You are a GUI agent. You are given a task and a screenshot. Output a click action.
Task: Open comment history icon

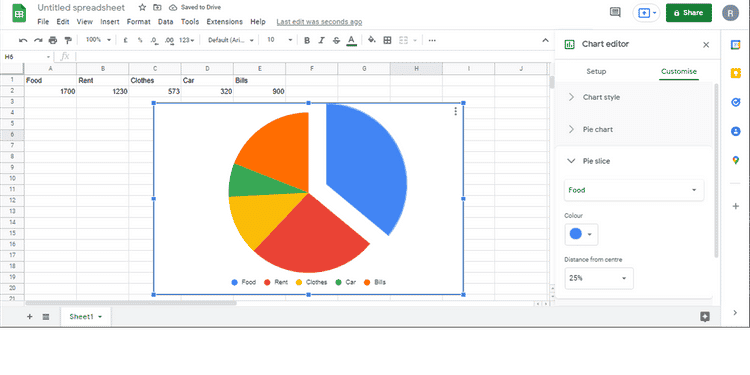coord(615,12)
